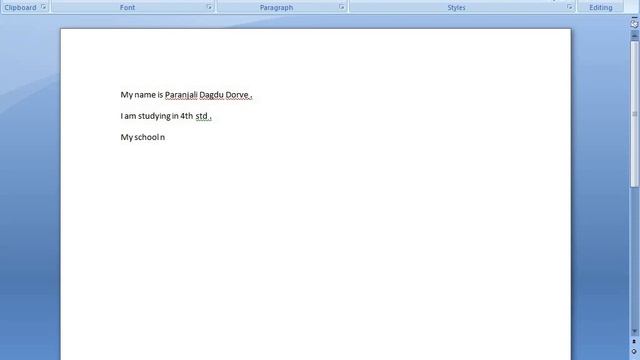Click on "4th" in the second line
The height and width of the screenshot is (360, 640).
click(x=187, y=116)
